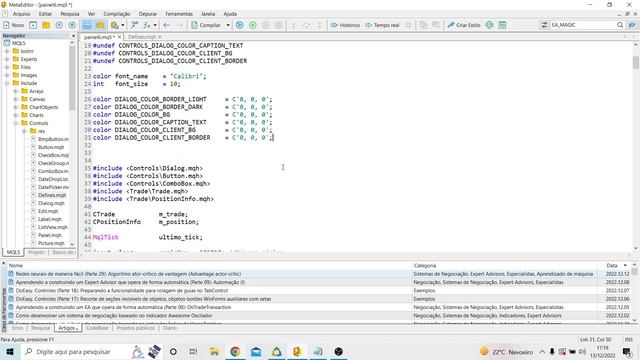Open the Redes neurais de maneira fácil article
The image size is (640, 360).
[128, 274]
